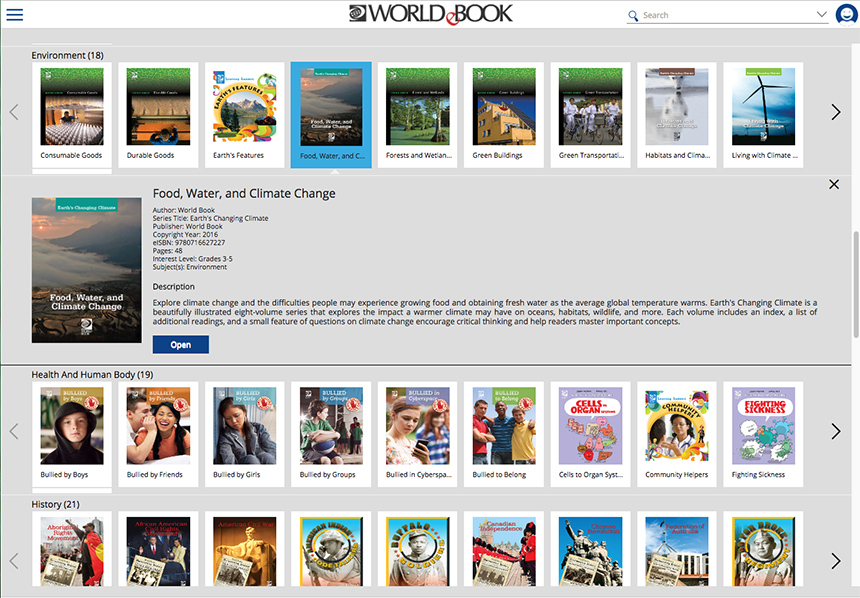Image resolution: width=860 pixels, height=598 pixels.
Task: Click the large Food, Water cover image
Action: coord(87,270)
